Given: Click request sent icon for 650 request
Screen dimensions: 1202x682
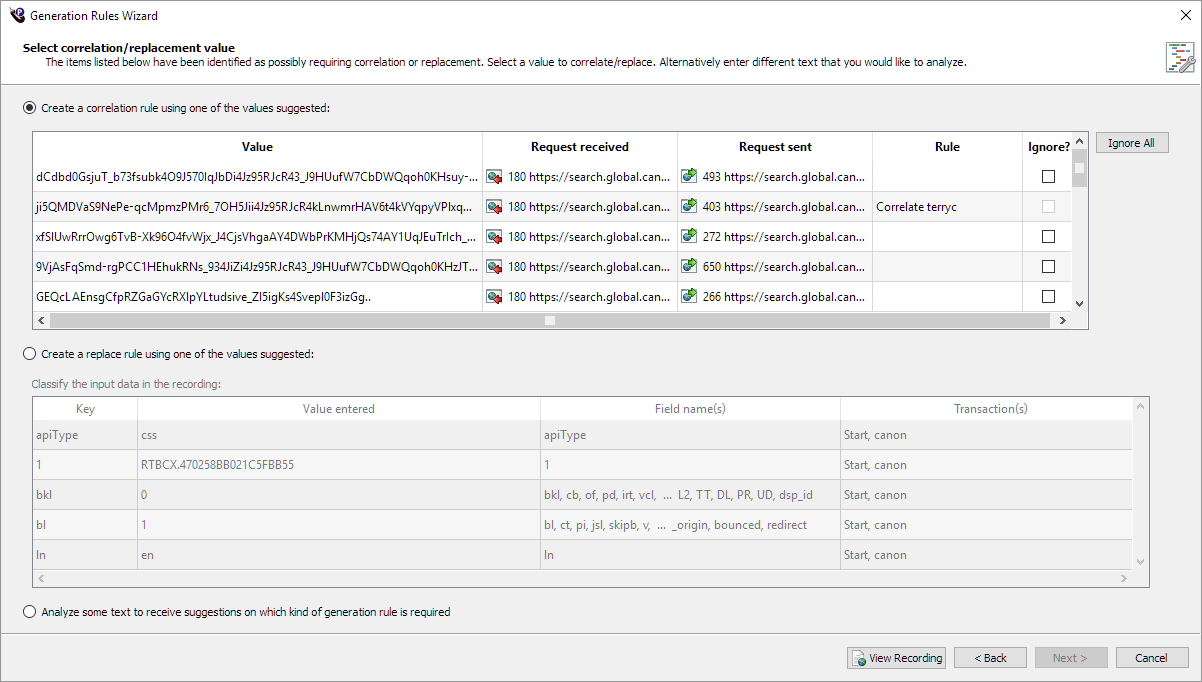Looking at the screenshot, I should [x=690, y=267].
